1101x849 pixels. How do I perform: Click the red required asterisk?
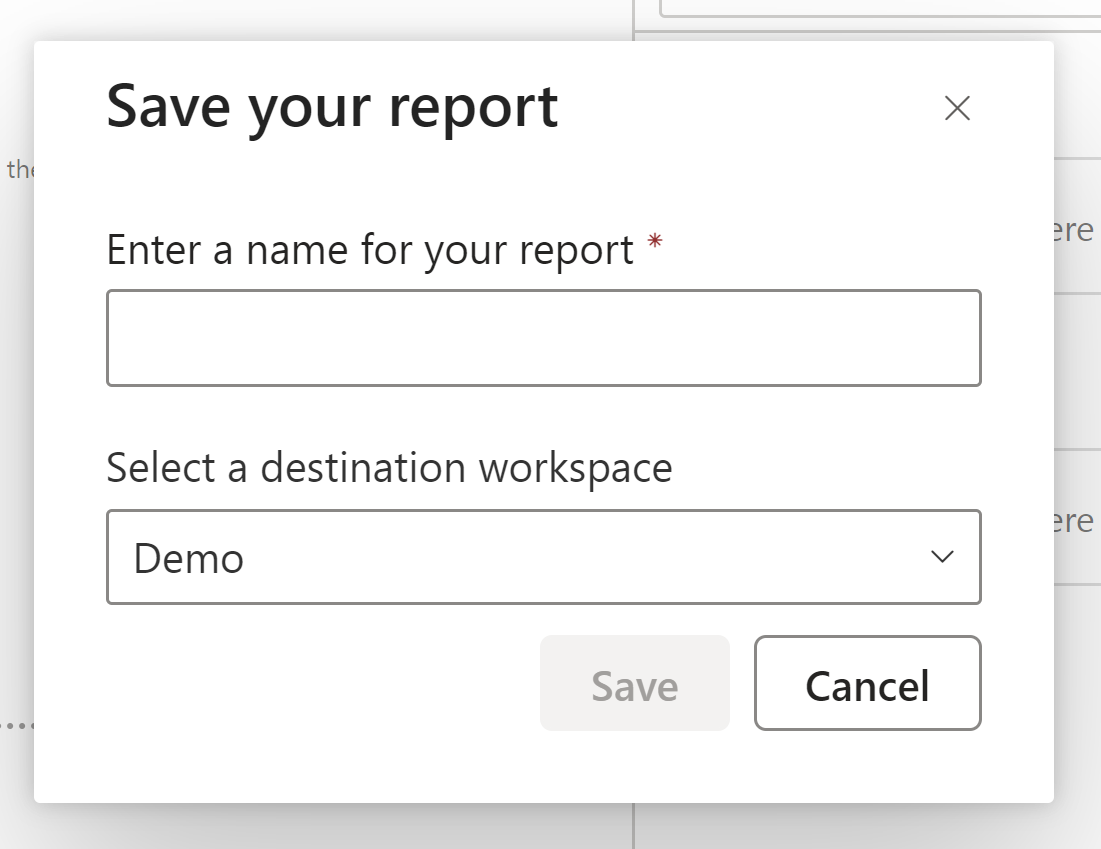[655, 243]
